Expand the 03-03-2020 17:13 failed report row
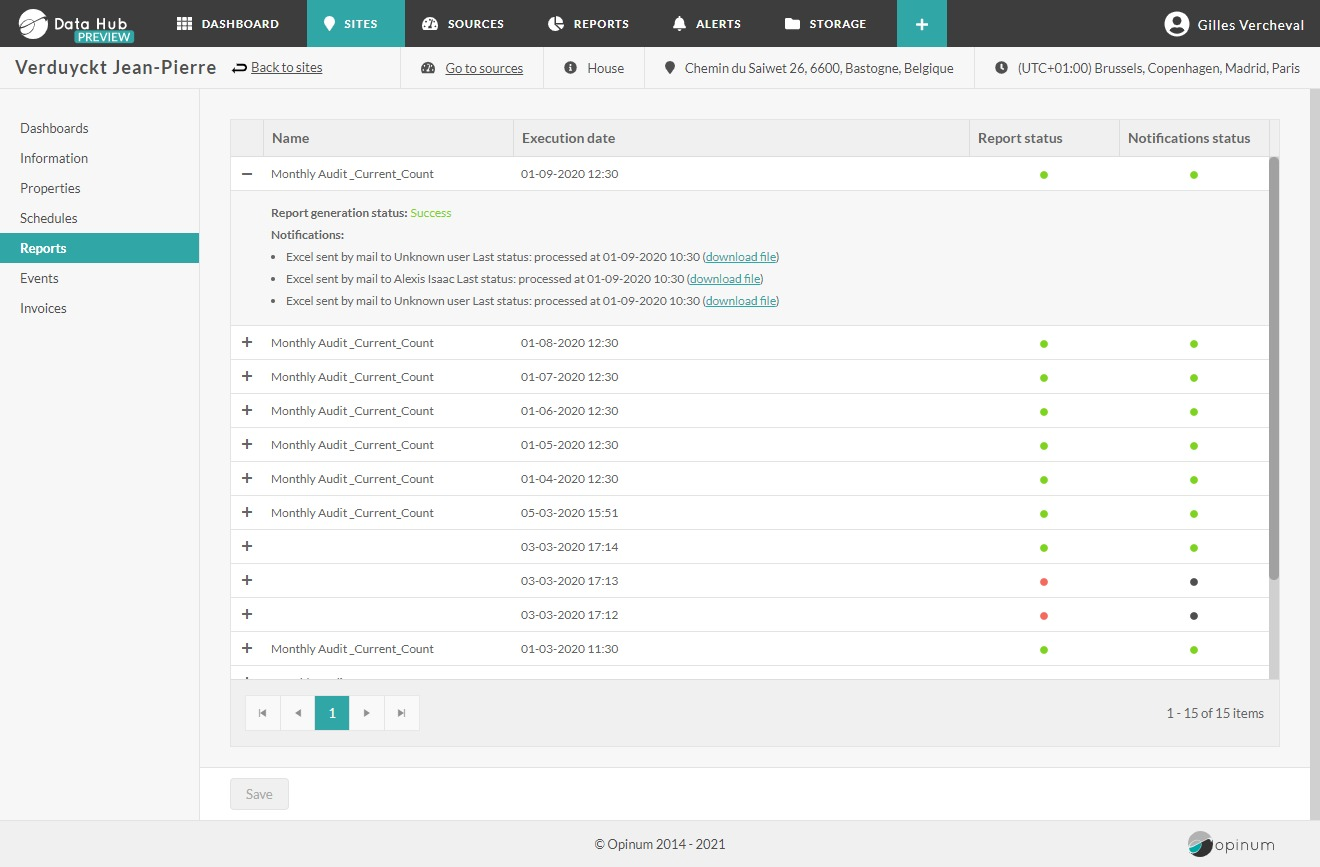 (247, 581)
